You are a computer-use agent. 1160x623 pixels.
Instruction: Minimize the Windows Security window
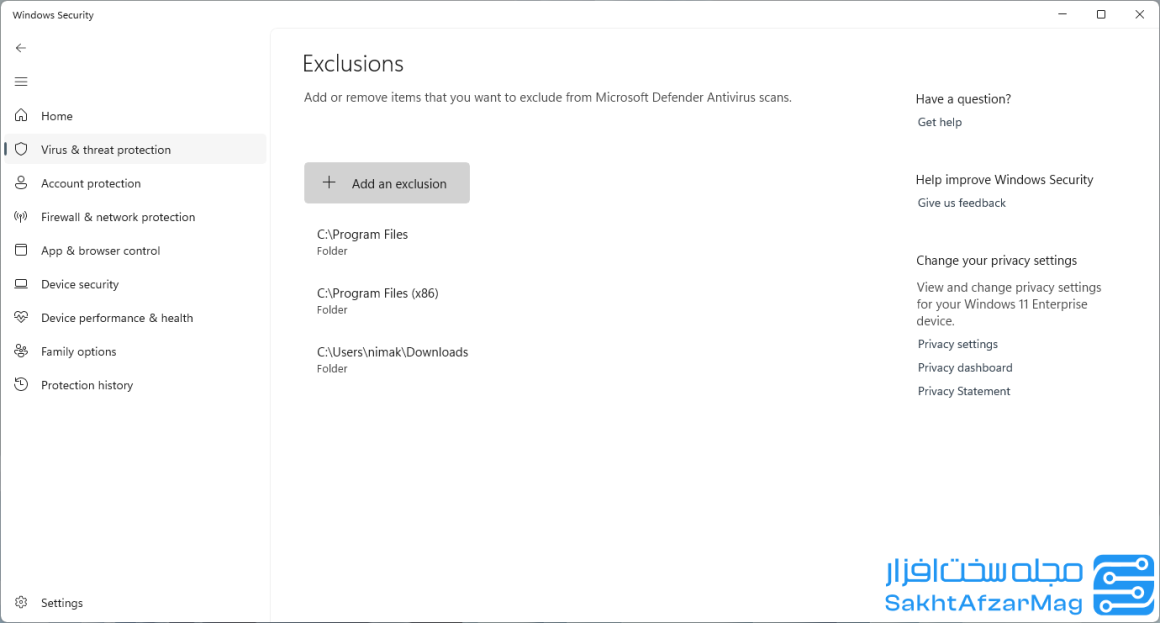(1062, 14)
